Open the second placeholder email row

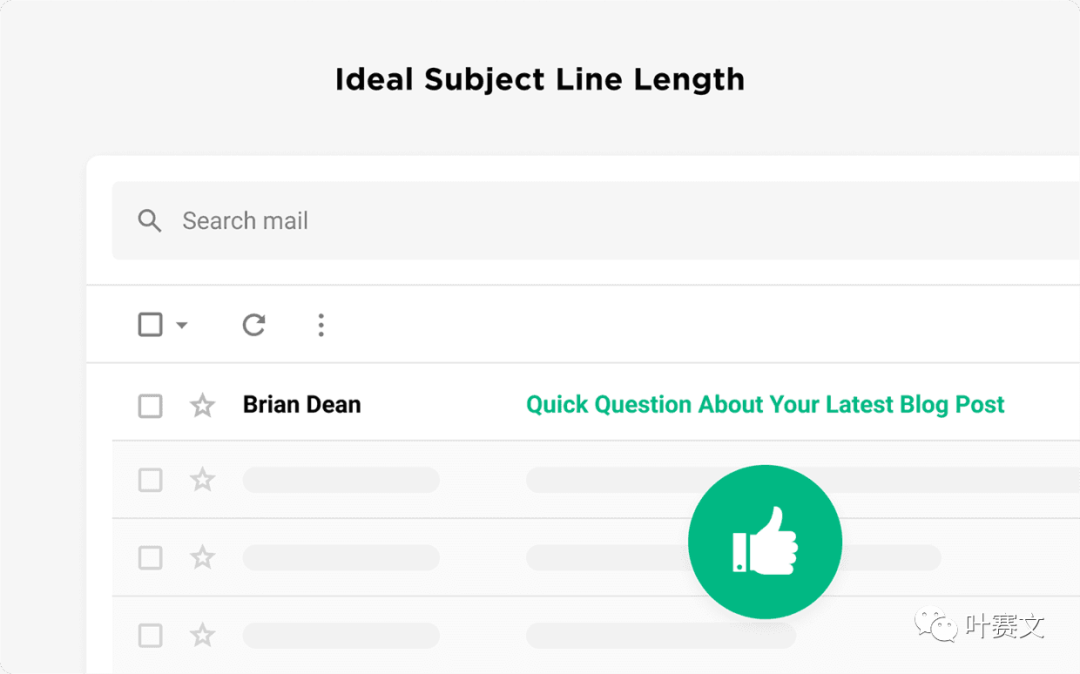coord(596,480)
